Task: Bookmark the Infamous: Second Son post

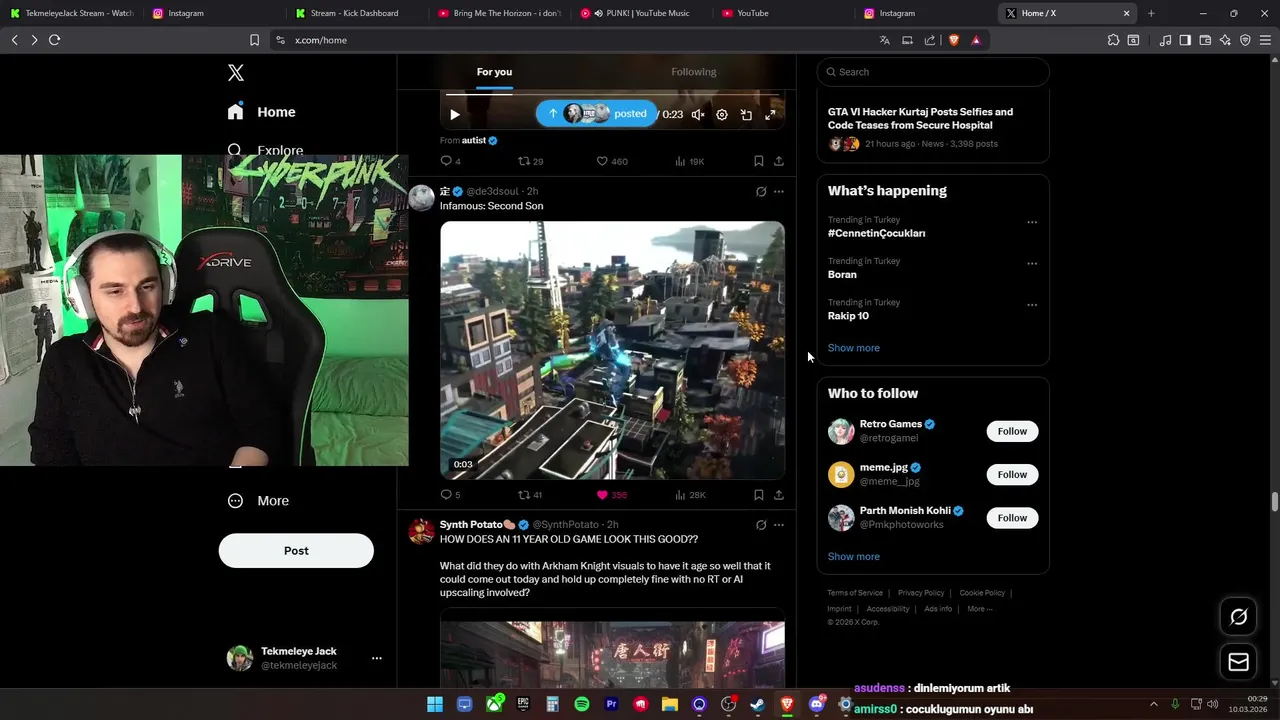Action: pyautogui.click(x=759, y=495)
